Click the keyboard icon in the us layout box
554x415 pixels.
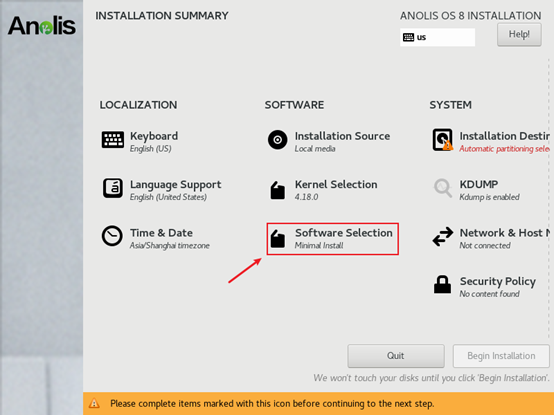point(408,37)
